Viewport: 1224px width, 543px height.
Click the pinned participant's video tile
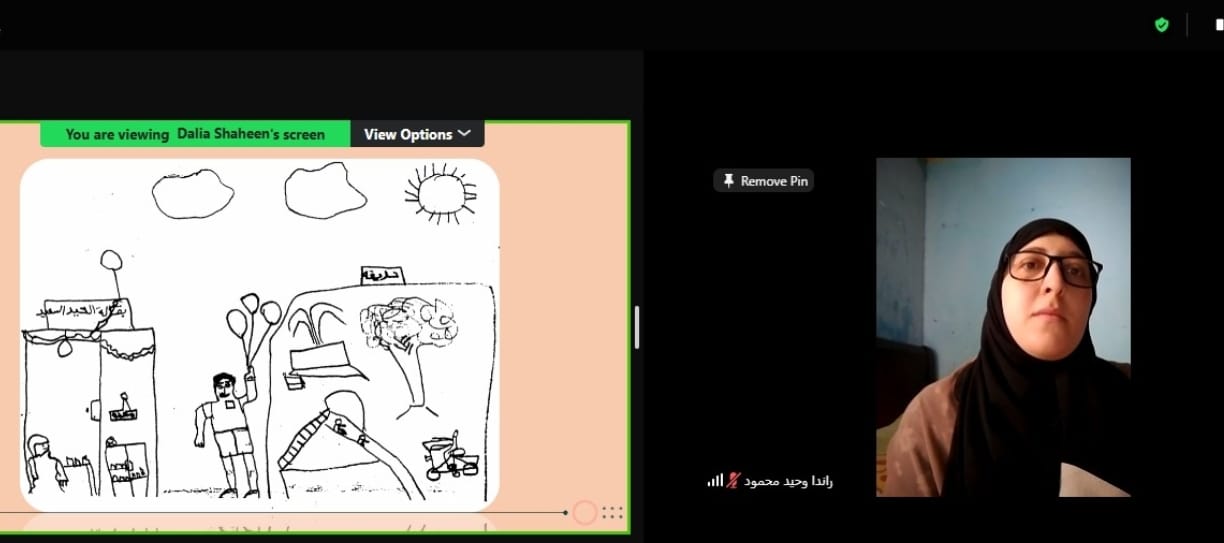point(1003,327)
